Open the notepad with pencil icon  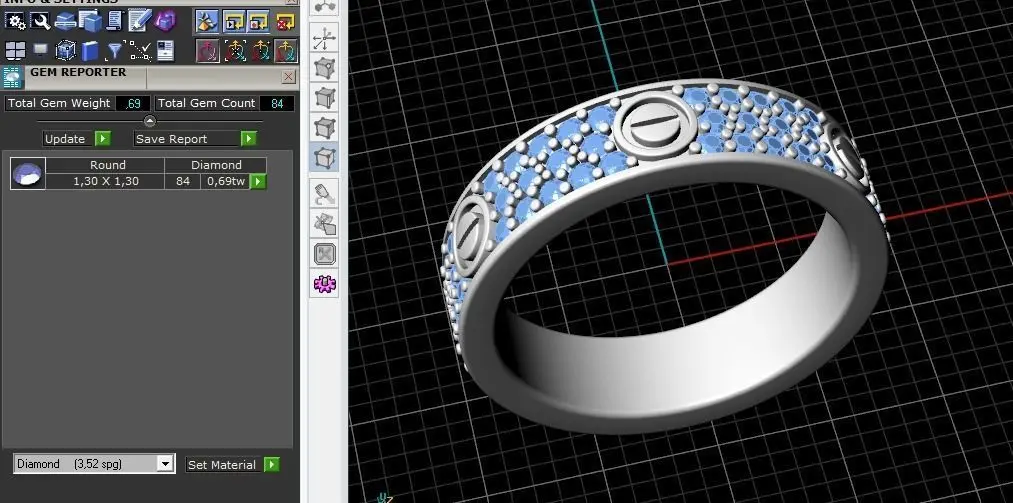point(139,21)
